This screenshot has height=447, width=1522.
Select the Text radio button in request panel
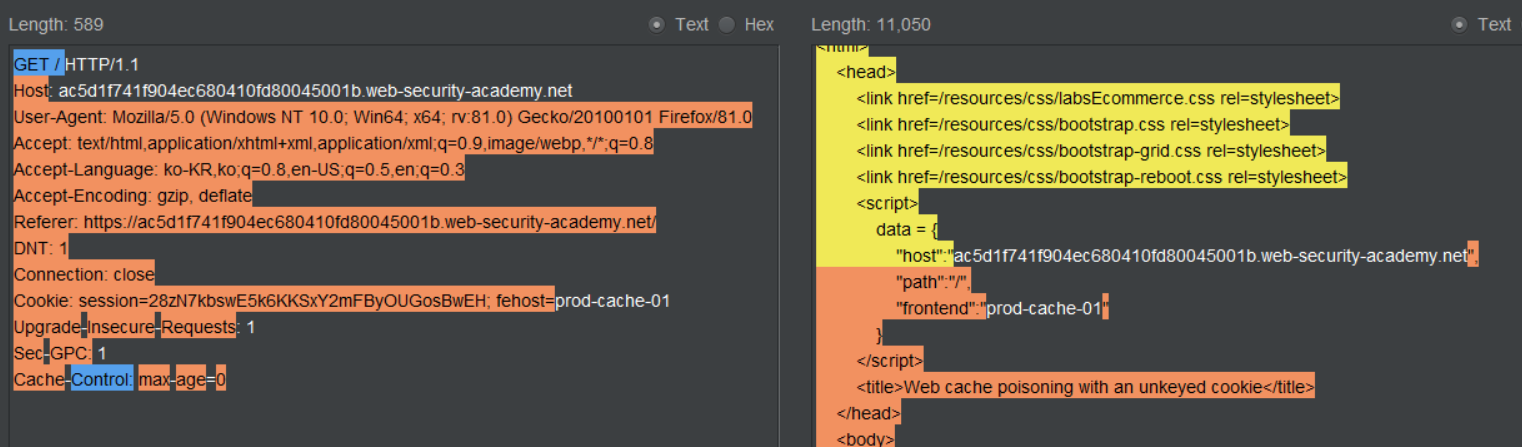point(656,24)
